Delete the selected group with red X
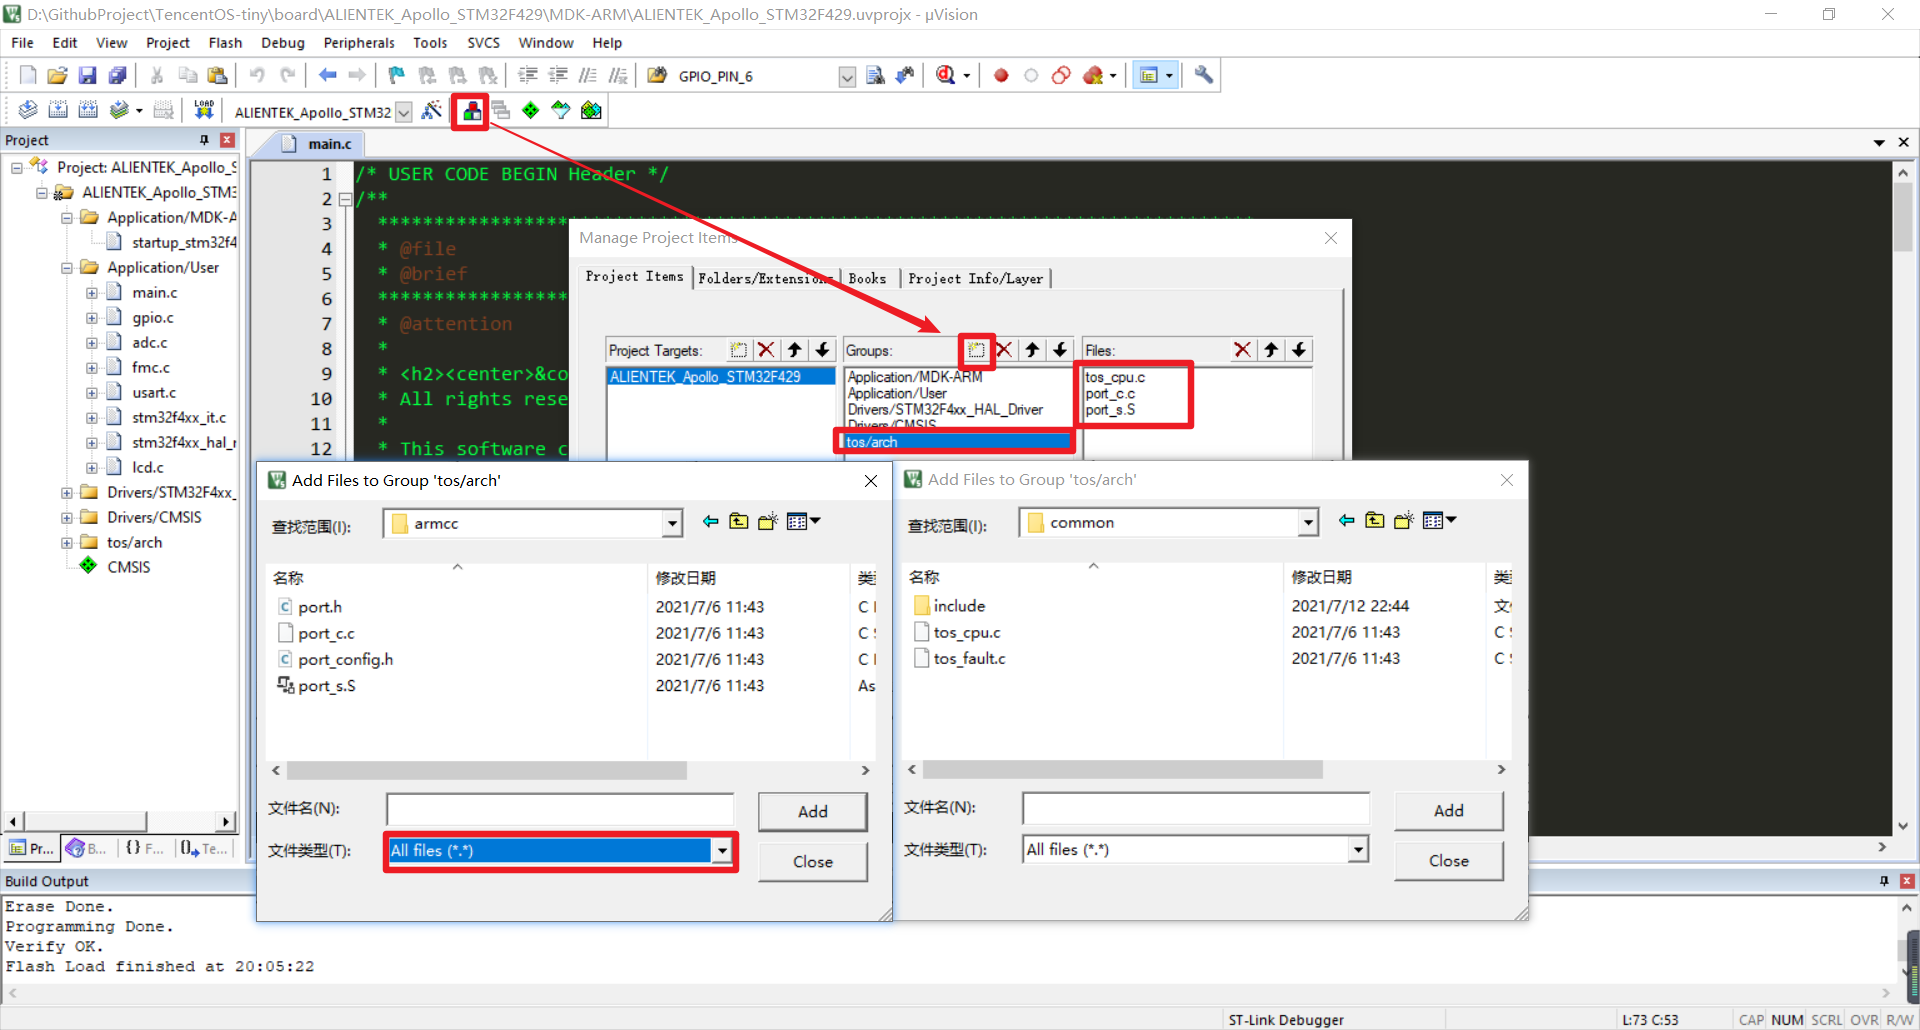 [1004, 350]
